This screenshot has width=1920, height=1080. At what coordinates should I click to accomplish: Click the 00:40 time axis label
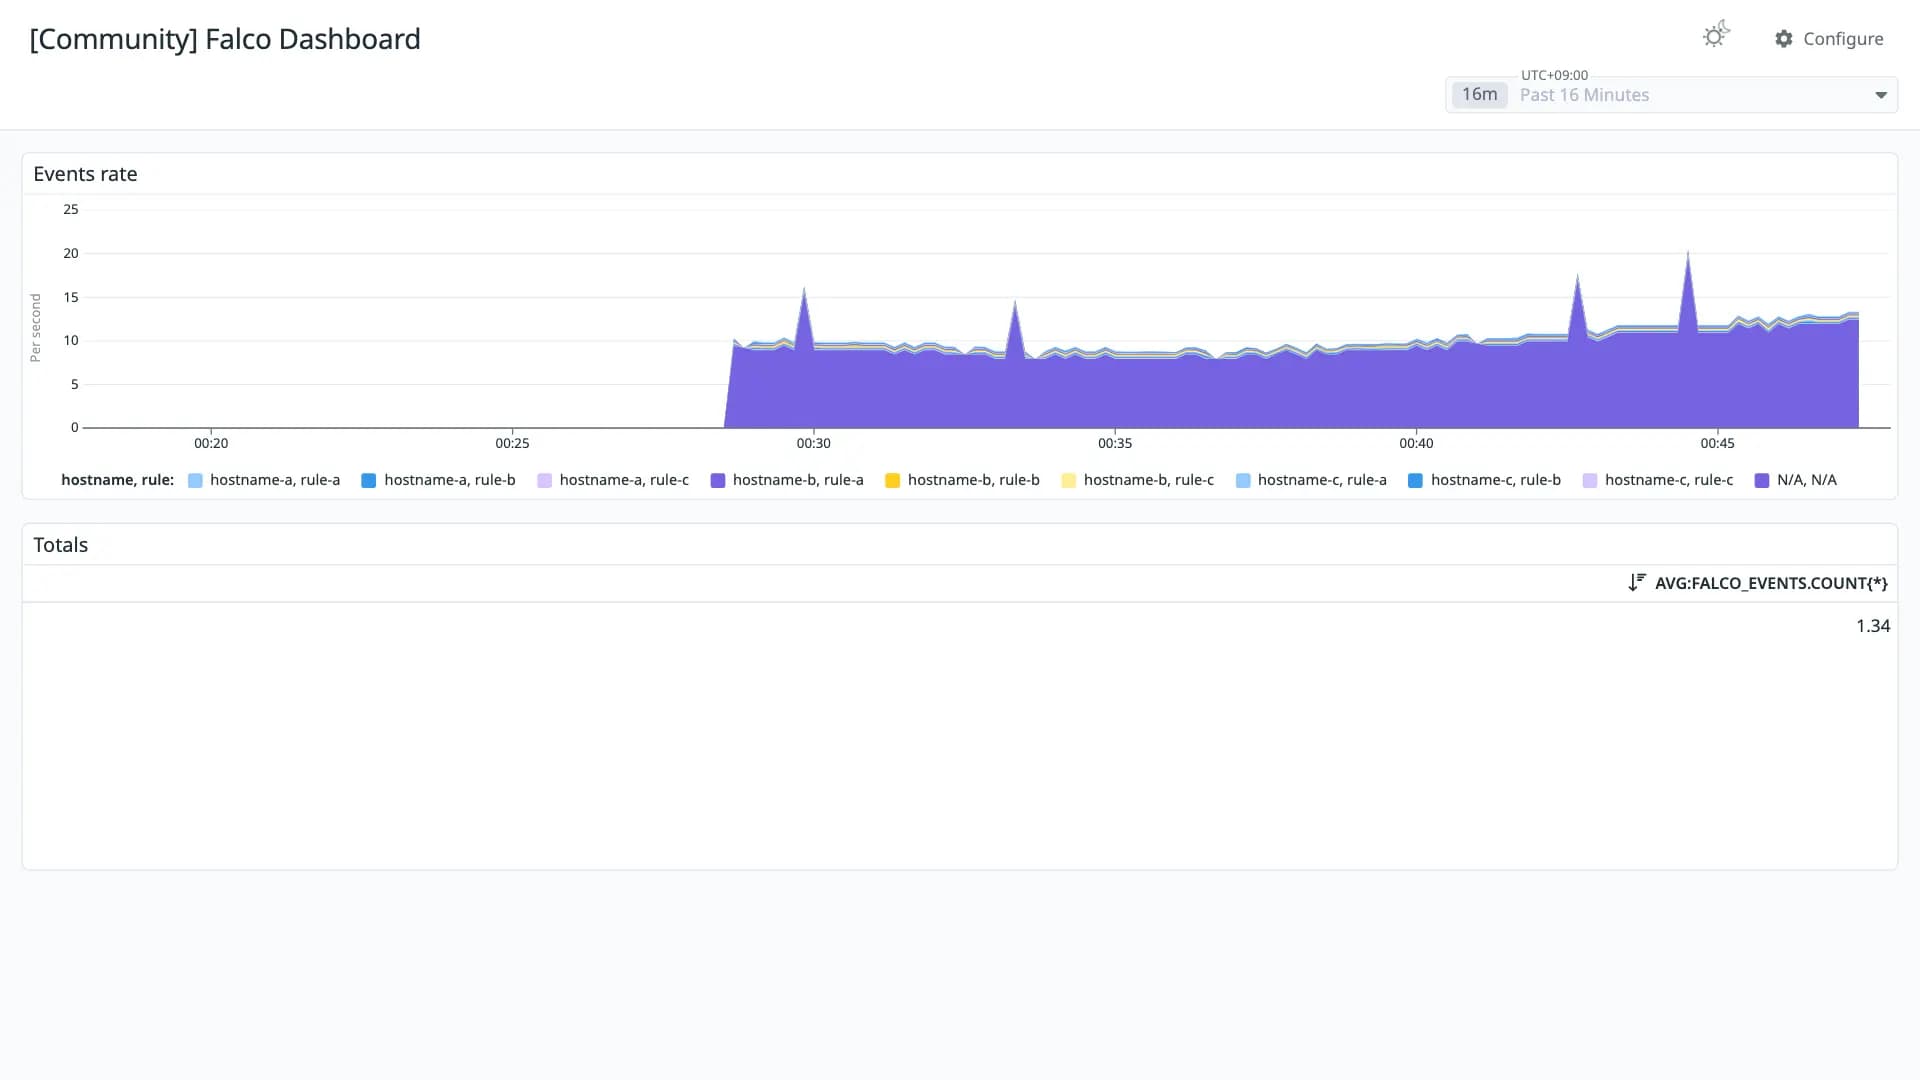click(x=1416, y=443)
